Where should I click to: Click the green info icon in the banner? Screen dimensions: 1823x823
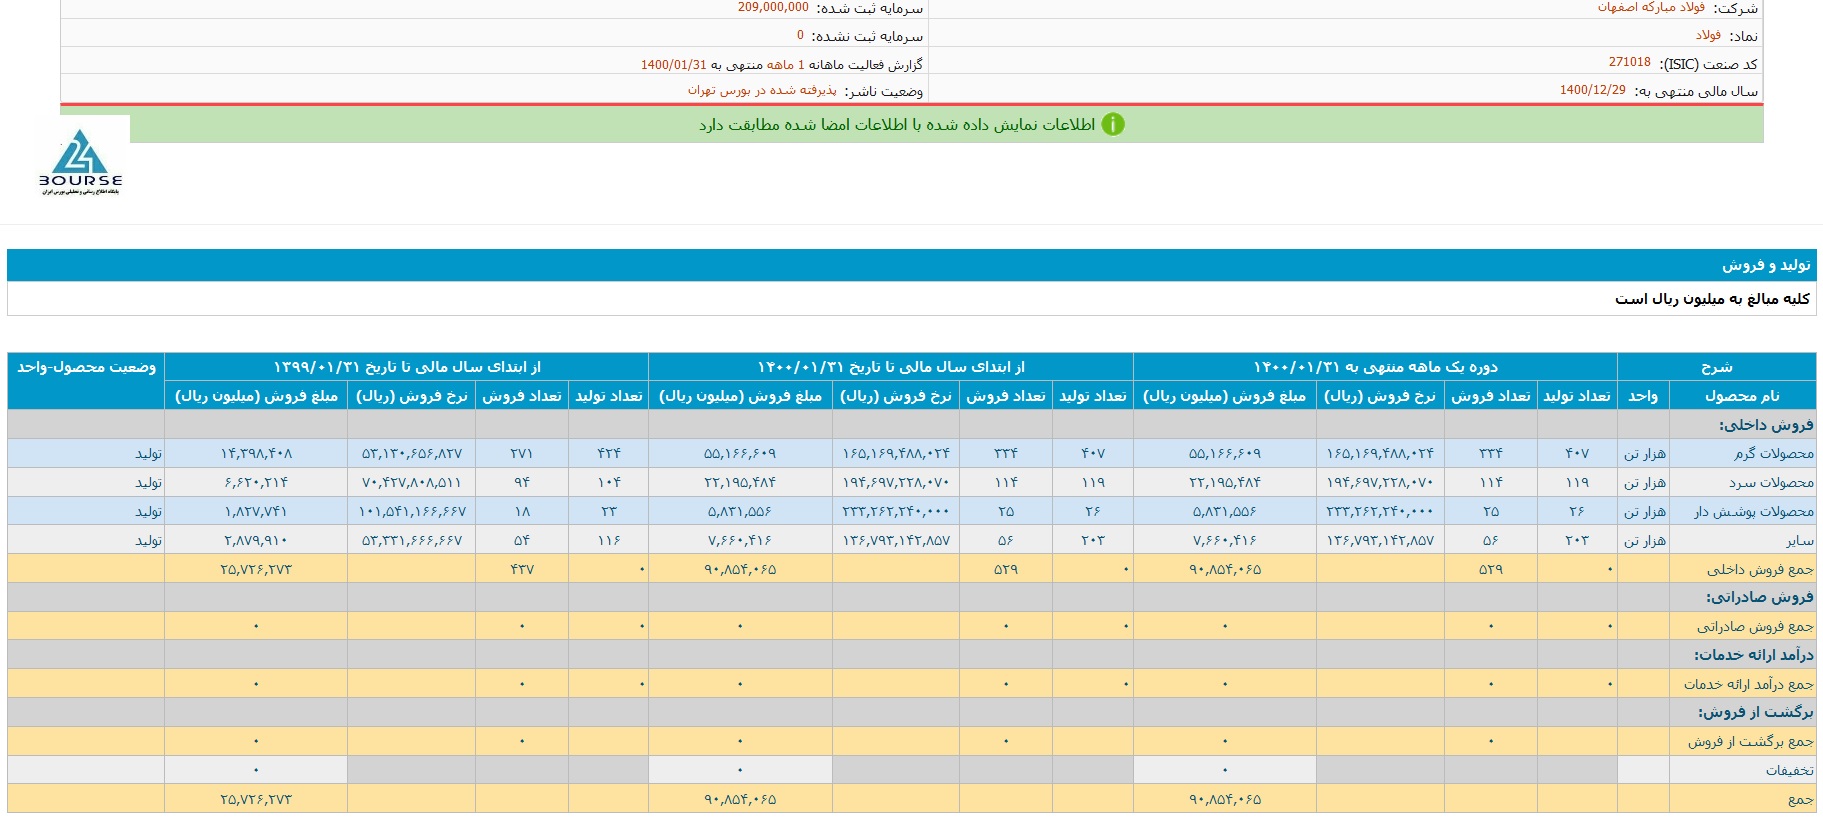click(1112, 125)
